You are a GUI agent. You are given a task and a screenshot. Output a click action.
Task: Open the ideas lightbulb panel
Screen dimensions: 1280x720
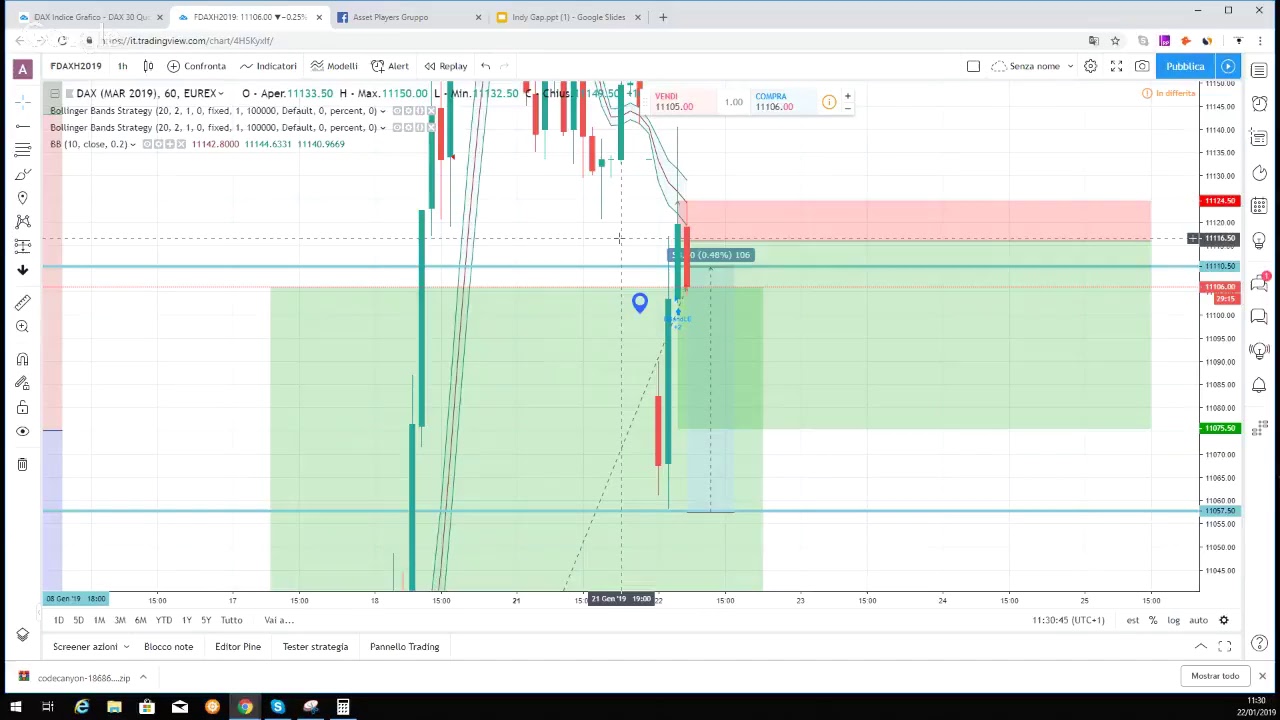(x=1259, y=241)
